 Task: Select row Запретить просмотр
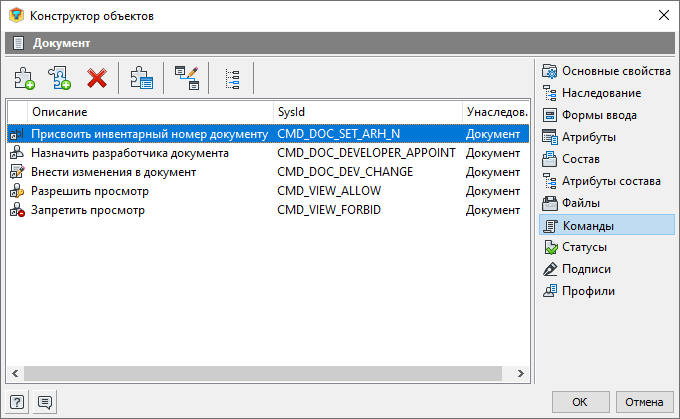tap(268, 210)
